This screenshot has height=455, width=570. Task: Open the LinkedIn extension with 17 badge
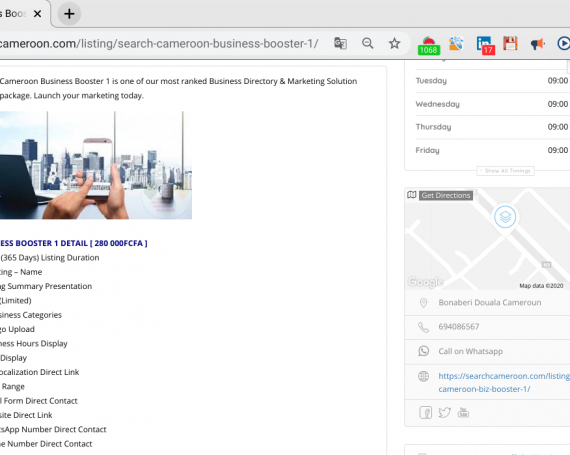point(485,45)
